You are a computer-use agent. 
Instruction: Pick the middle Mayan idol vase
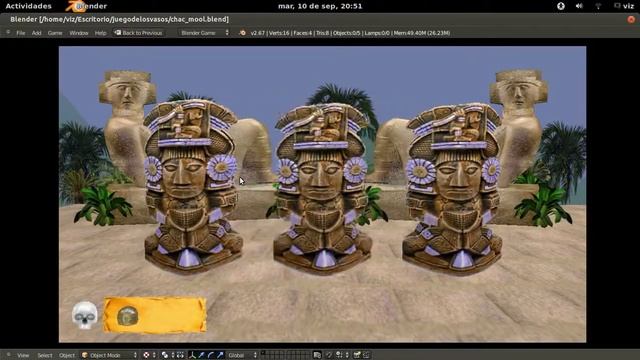(x=322, y=188)
